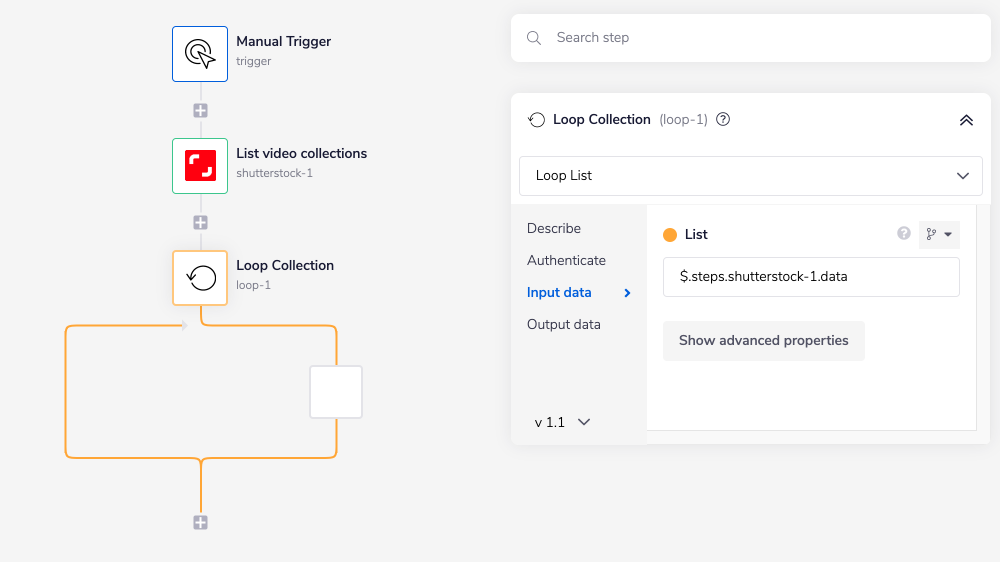The height and width of the screenshot is (562, 1000).
Task: Click the empty step placeholder inside loop
Action: point(336,391)
